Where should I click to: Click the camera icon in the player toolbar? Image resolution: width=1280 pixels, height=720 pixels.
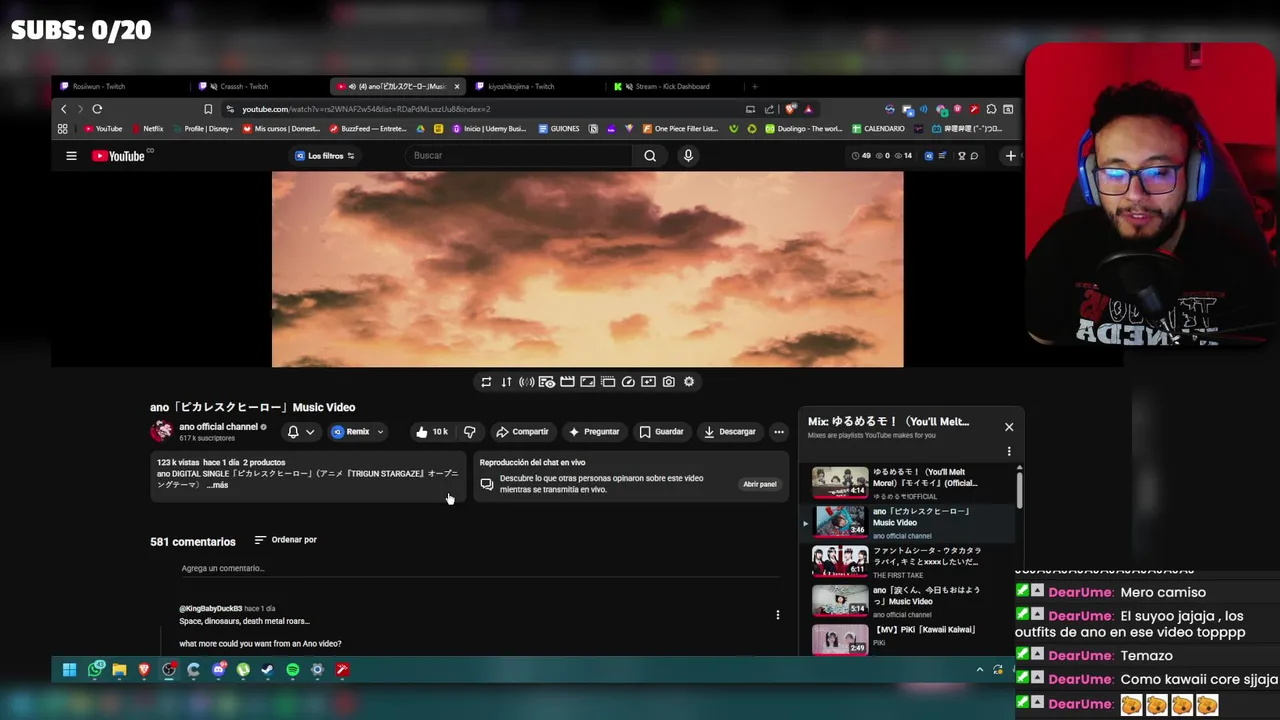[669, 382]
